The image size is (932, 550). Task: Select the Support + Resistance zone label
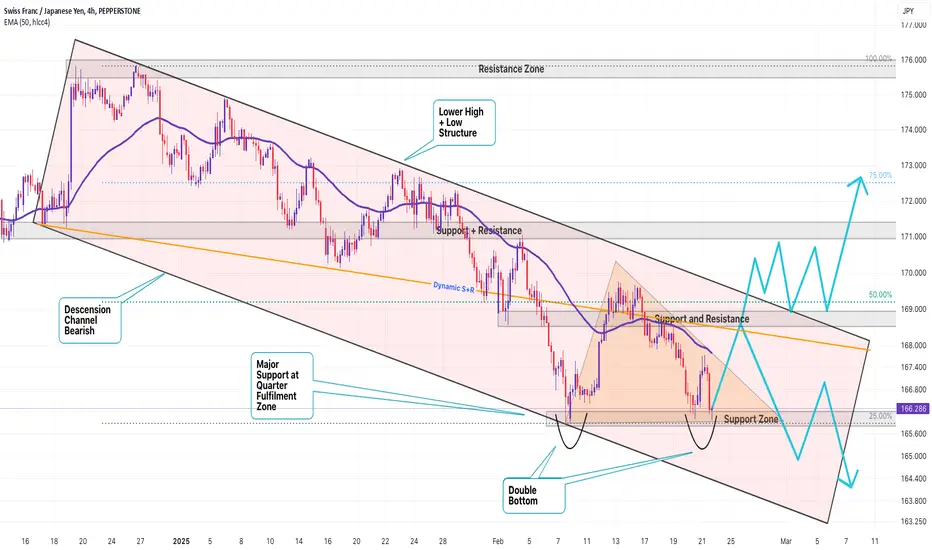479,231
